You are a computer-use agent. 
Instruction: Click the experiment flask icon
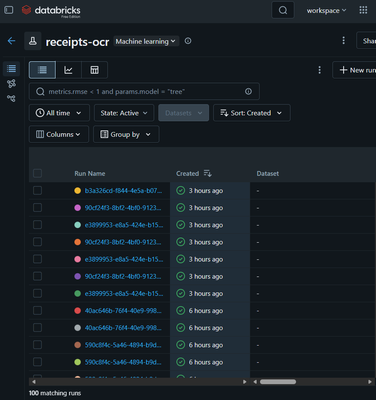coord(33,41)
